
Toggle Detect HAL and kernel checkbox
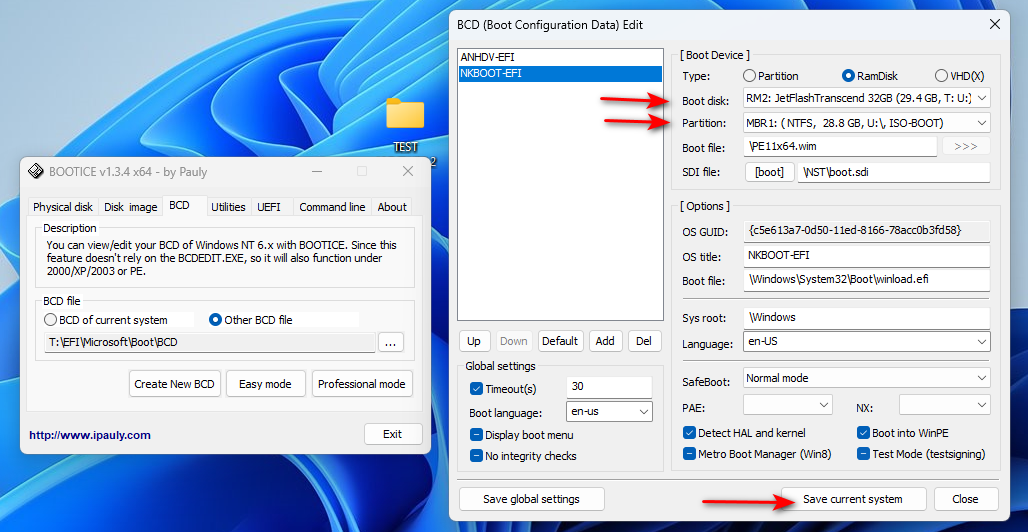click(689, 433)
